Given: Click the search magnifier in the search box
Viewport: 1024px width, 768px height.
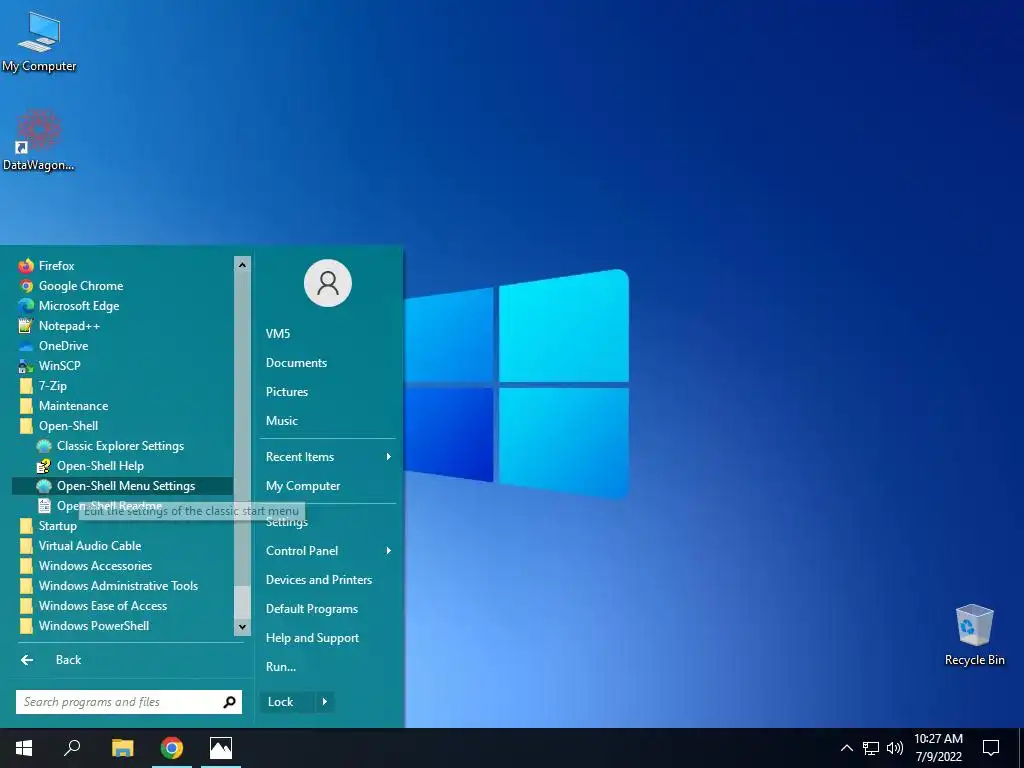Looking at the screenshot, I should point(229,702).
